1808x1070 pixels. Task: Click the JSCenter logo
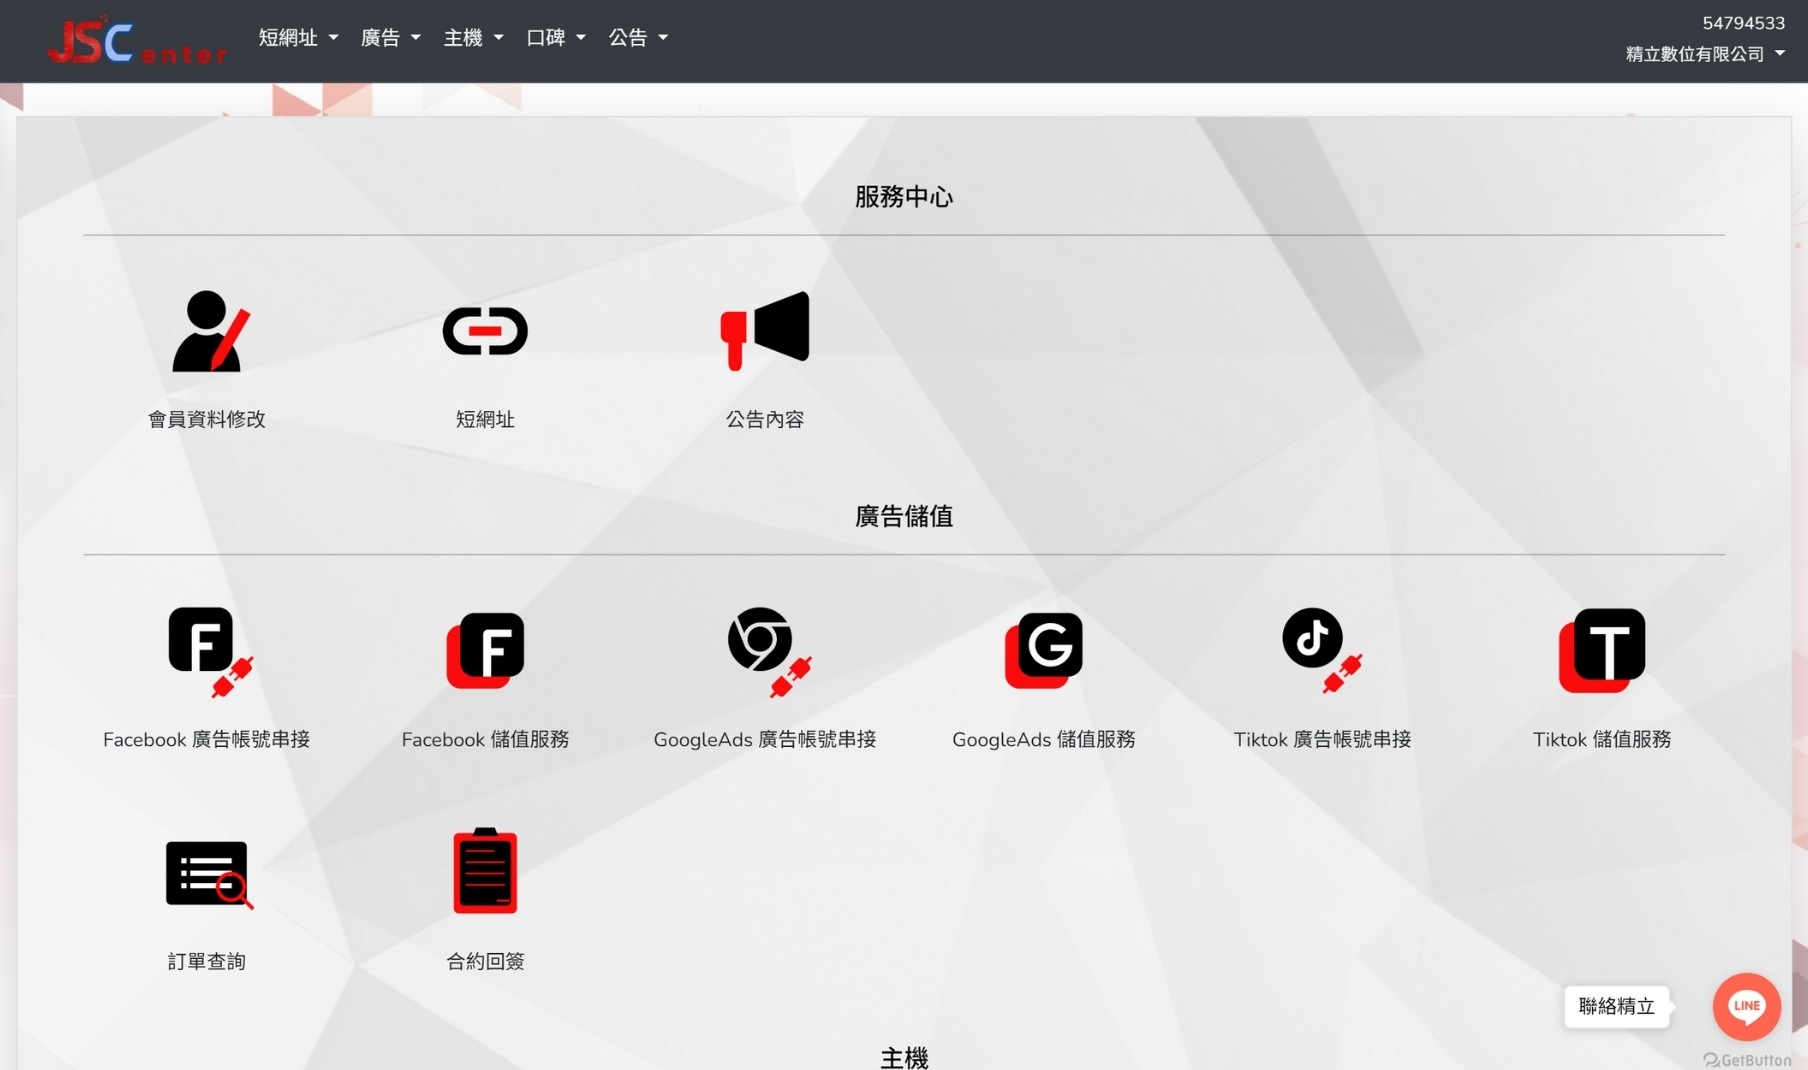tap(138, 42)
